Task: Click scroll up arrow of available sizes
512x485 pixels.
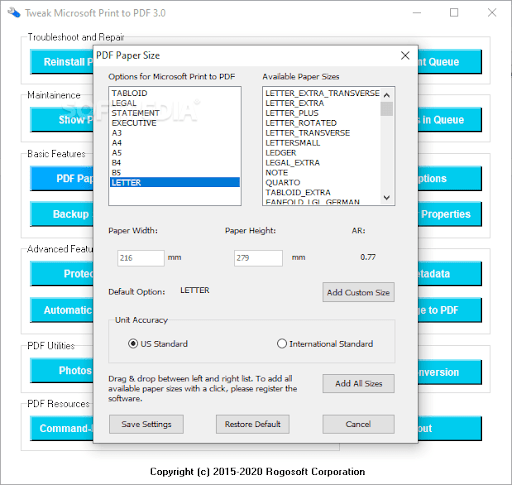Action: pyautogui.click(x=387, y=95)
